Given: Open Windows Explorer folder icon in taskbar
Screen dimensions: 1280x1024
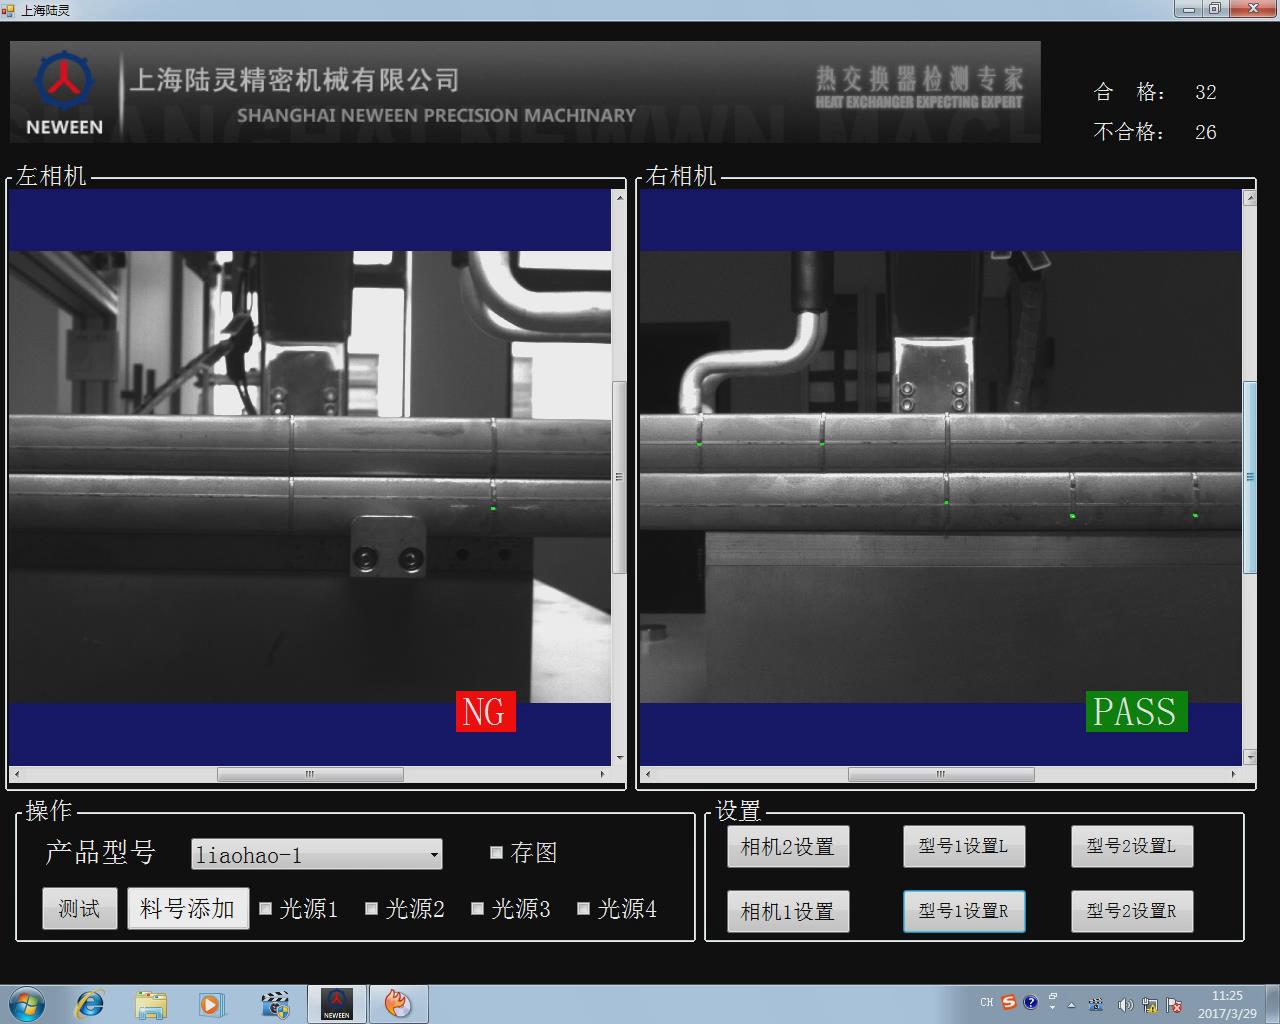Looking at the screenshot, I should (x=151, y=1003).
